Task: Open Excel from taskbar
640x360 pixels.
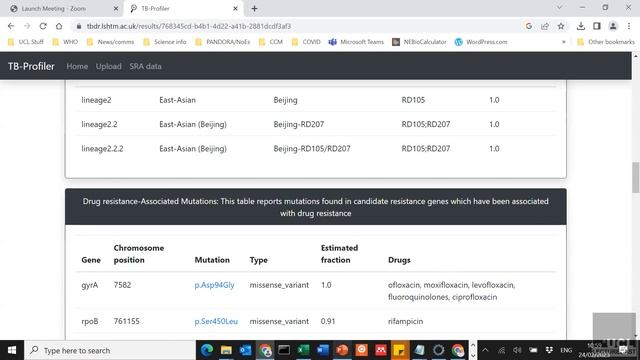Action: (303, 350)
